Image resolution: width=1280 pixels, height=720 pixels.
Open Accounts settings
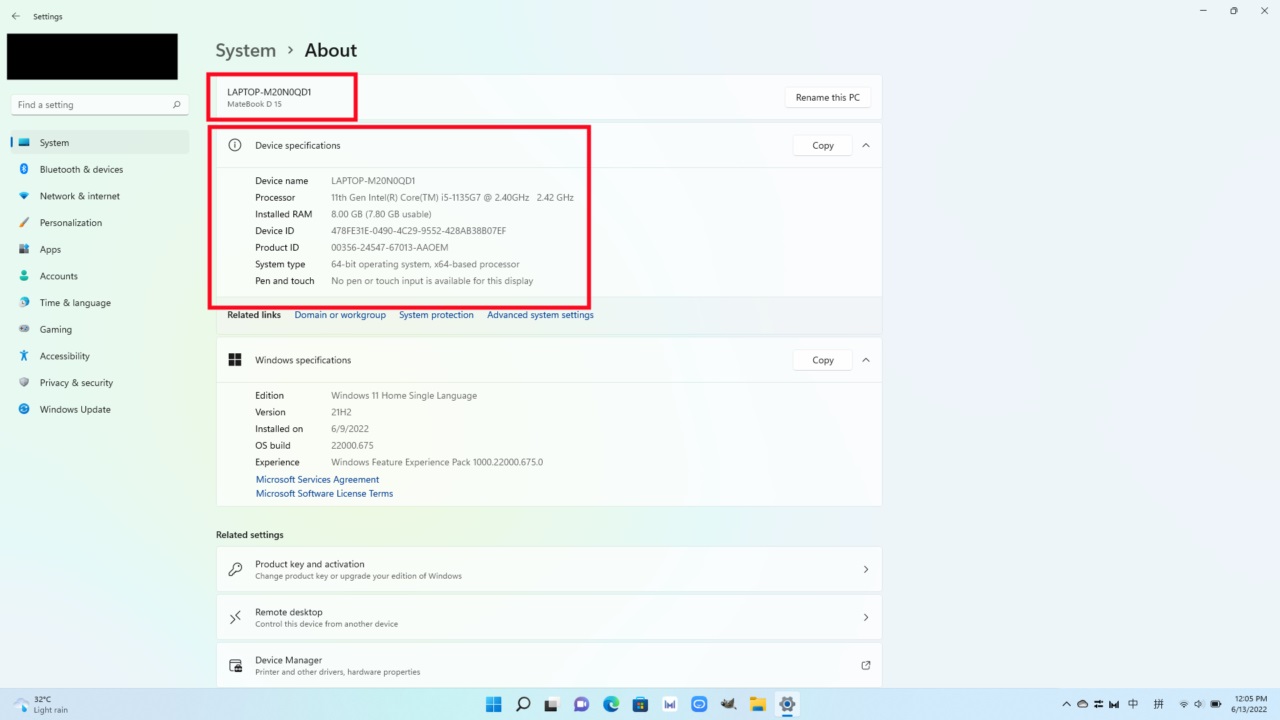pyautogui.click(x=99, y=276)
